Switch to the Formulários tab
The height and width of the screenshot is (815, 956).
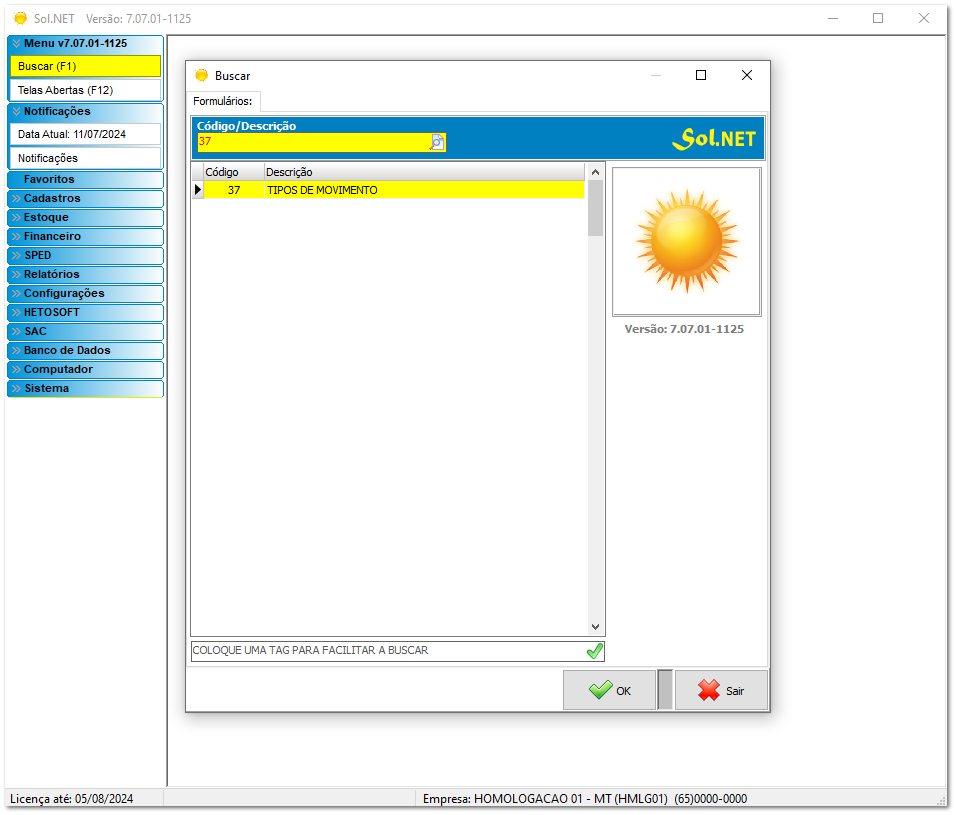click(x=223, y=101)
